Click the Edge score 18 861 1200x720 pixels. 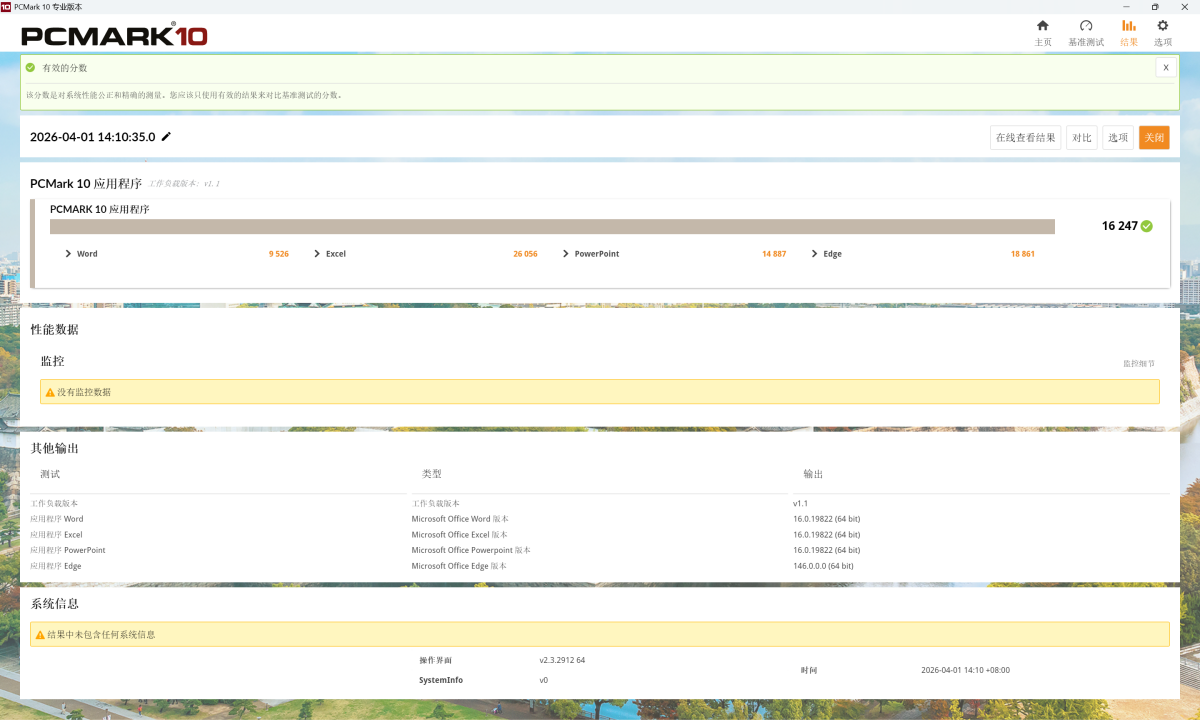[x=1023, y=254]
